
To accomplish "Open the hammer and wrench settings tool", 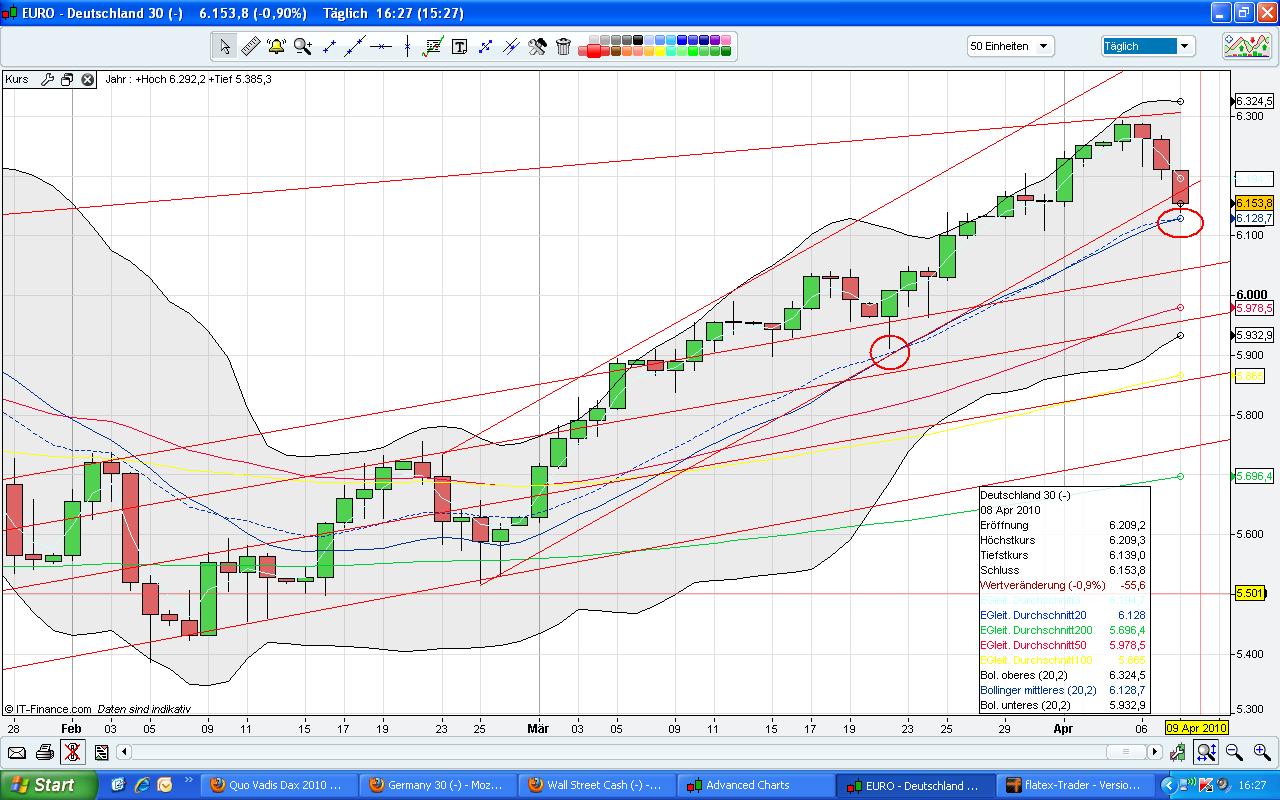I will [537, 46].
